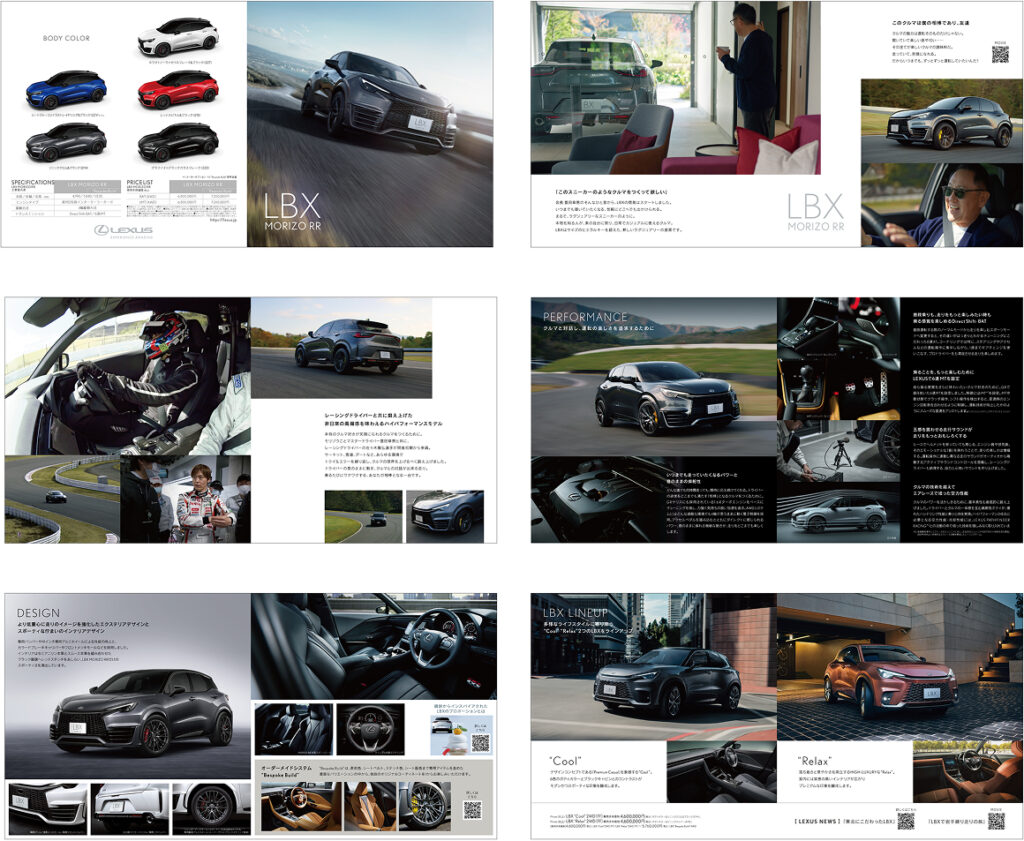Screen dimensions: 1024x841
Task: Open the photo of driver in racing suit talking
Action: 185,500
